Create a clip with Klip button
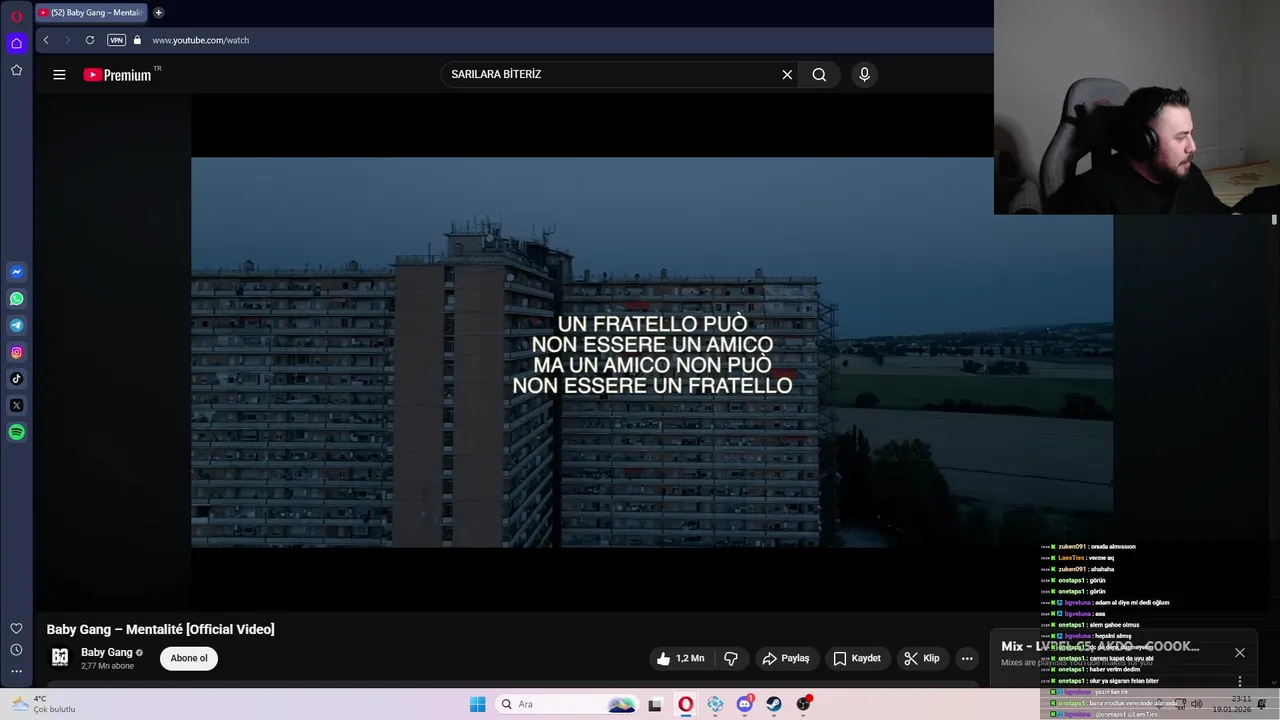 [x=922, y=658]
